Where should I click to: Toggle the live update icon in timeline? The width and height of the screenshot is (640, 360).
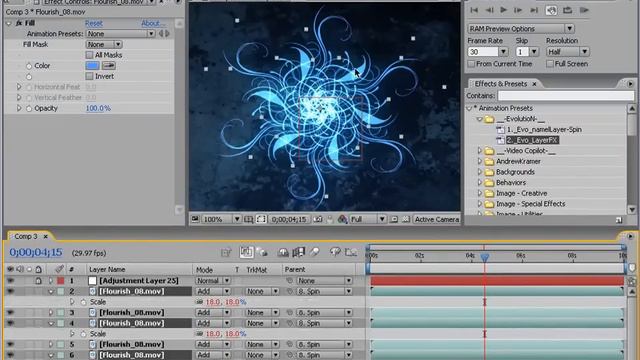(x=246, y=252)
